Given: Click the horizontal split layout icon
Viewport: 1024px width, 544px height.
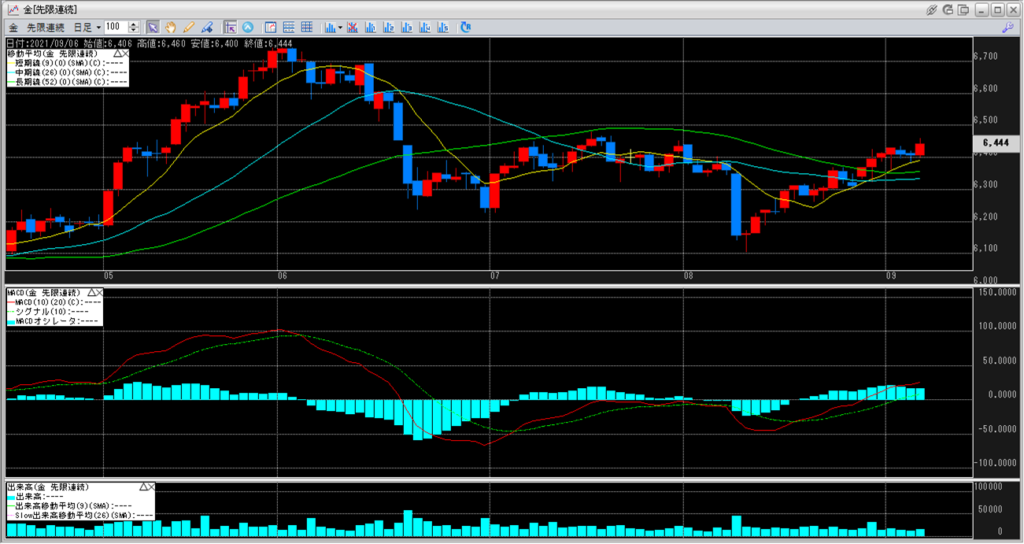Looking at the screenshot, I should pyautogui.click(x=289, y=27).
